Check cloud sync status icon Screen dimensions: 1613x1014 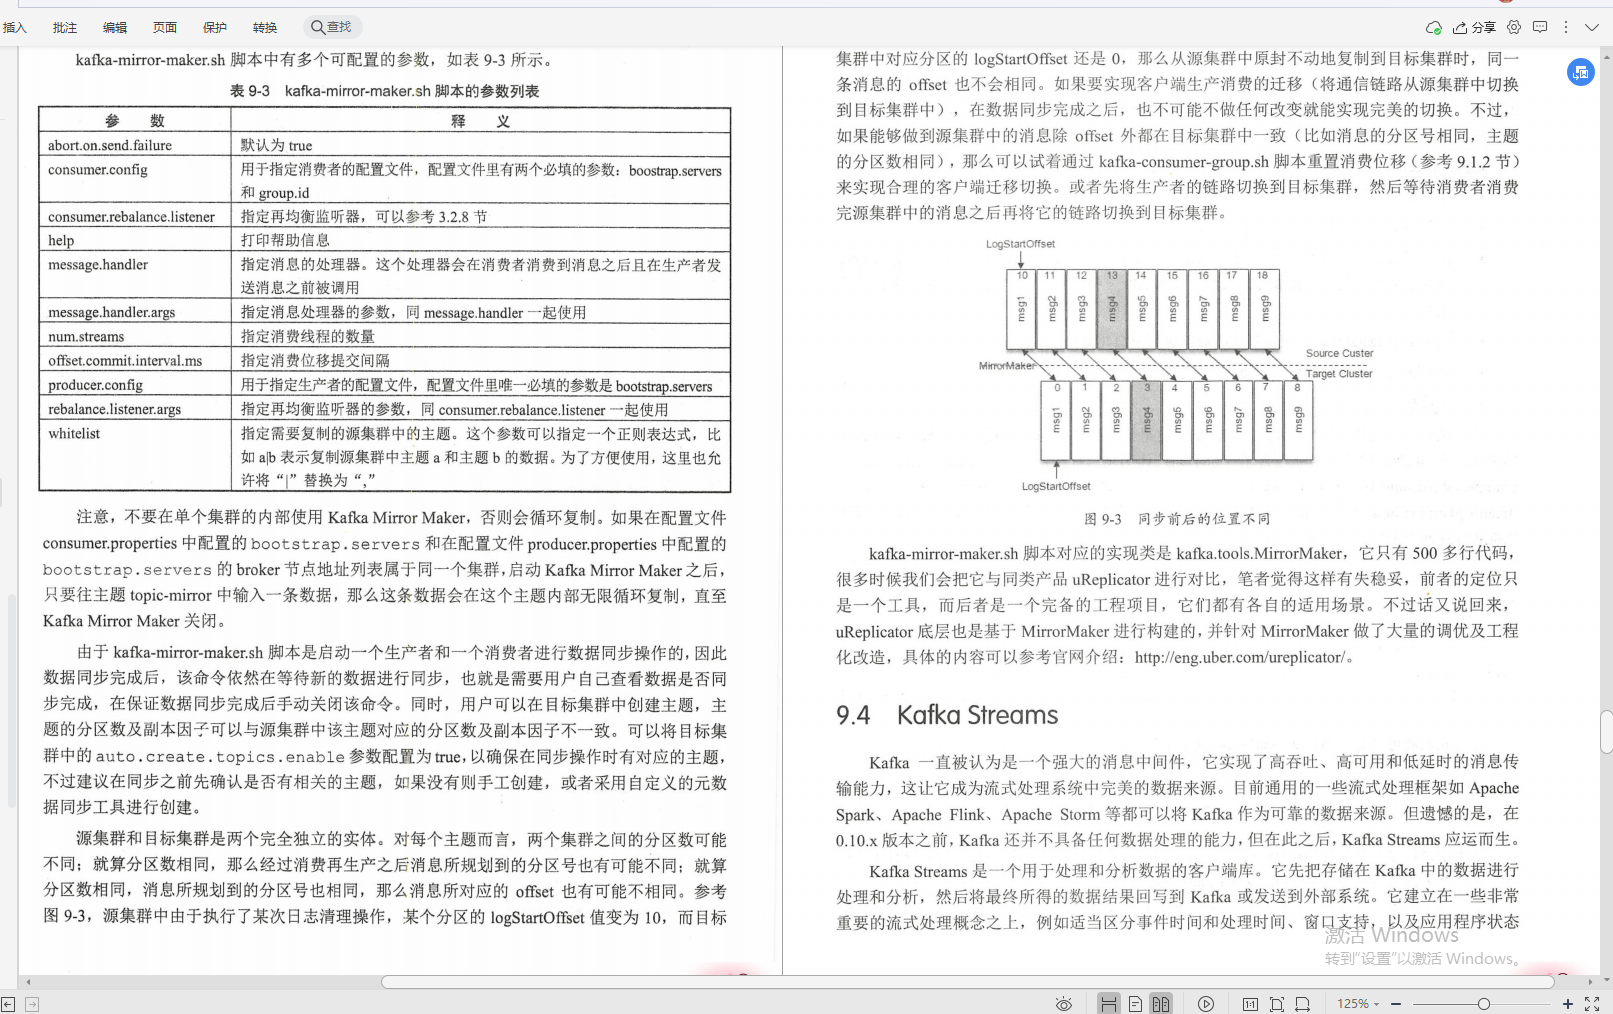pos(1434,27)
